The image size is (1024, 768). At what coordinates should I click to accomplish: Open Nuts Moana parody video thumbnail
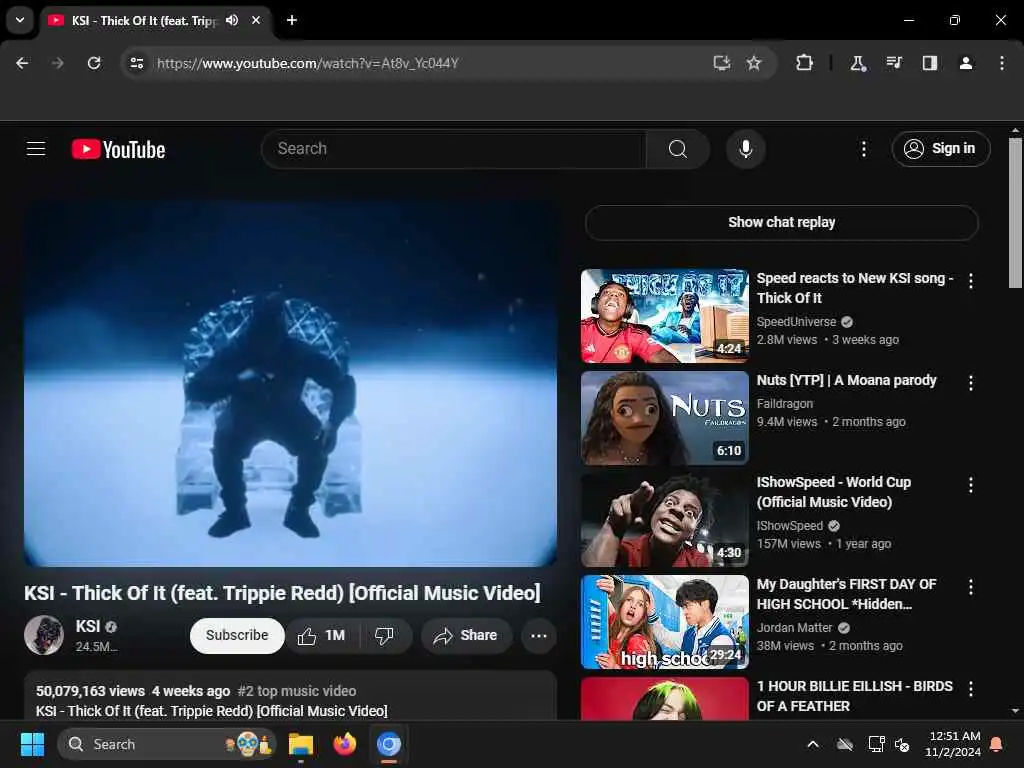point(664,418)
